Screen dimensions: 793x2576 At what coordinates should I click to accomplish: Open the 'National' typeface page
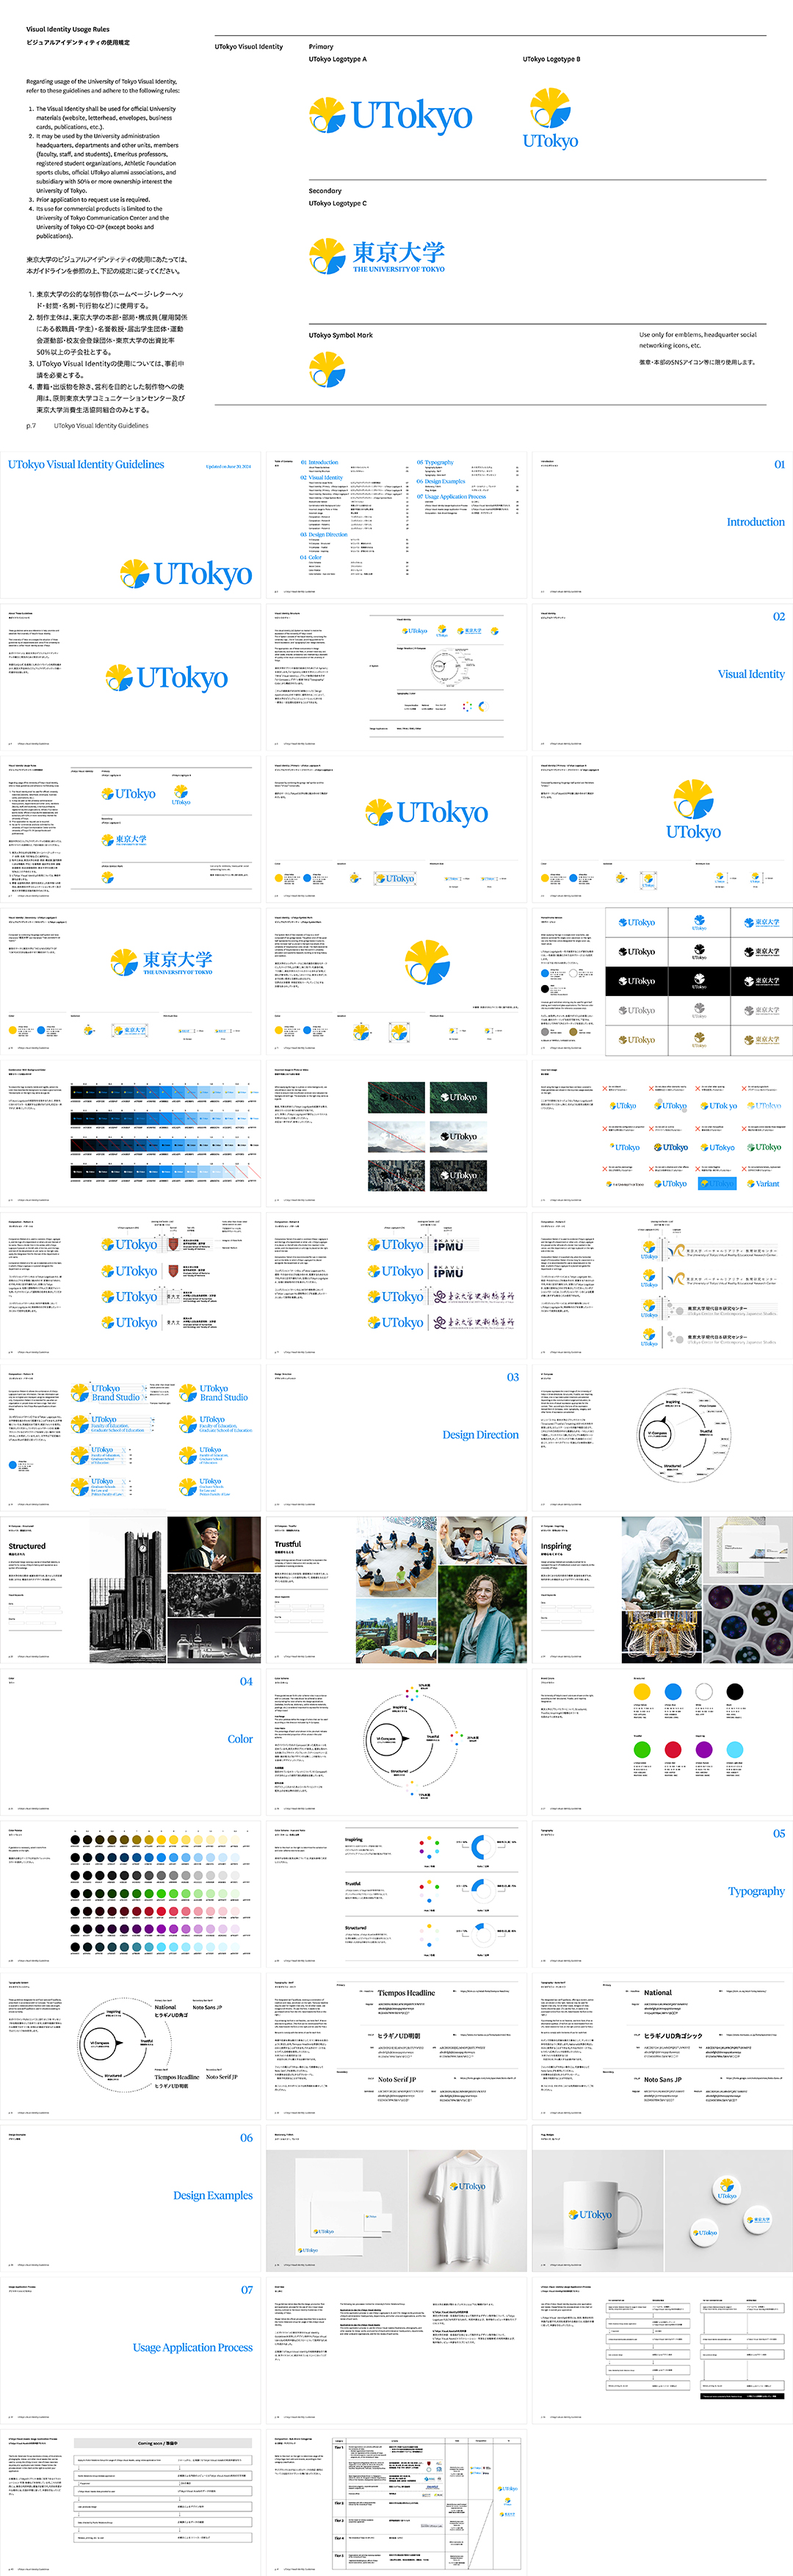click(x=662, y=2046)
